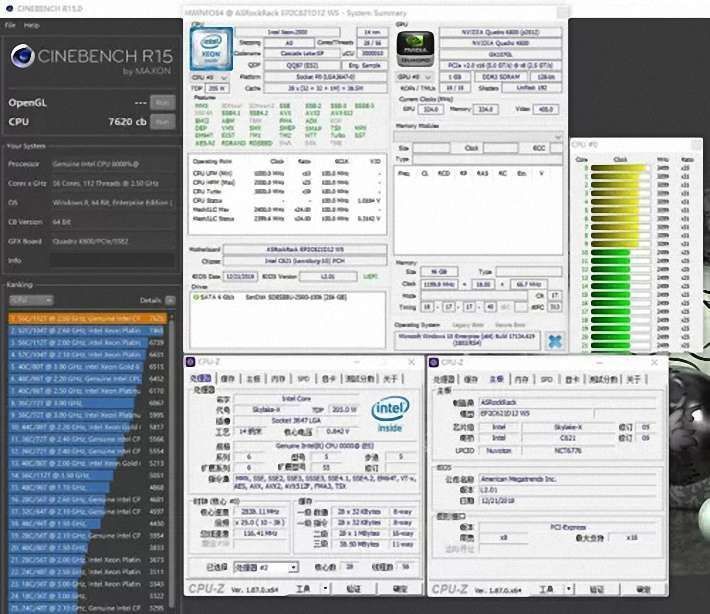Click the Intel inside logo in CPU-Z

coord(389,414)
